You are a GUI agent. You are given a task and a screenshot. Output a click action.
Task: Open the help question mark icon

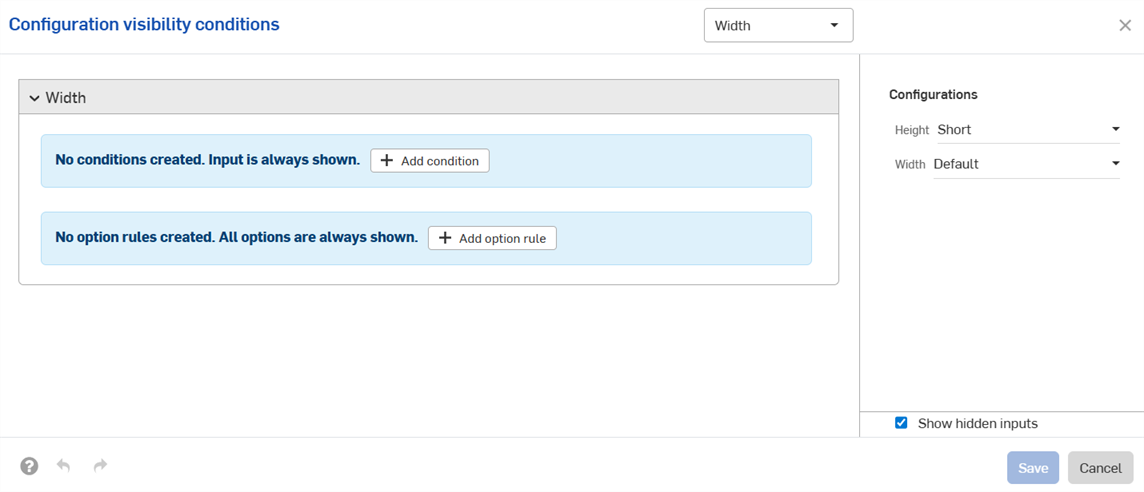pyautogui.click(x=29, y=466)
